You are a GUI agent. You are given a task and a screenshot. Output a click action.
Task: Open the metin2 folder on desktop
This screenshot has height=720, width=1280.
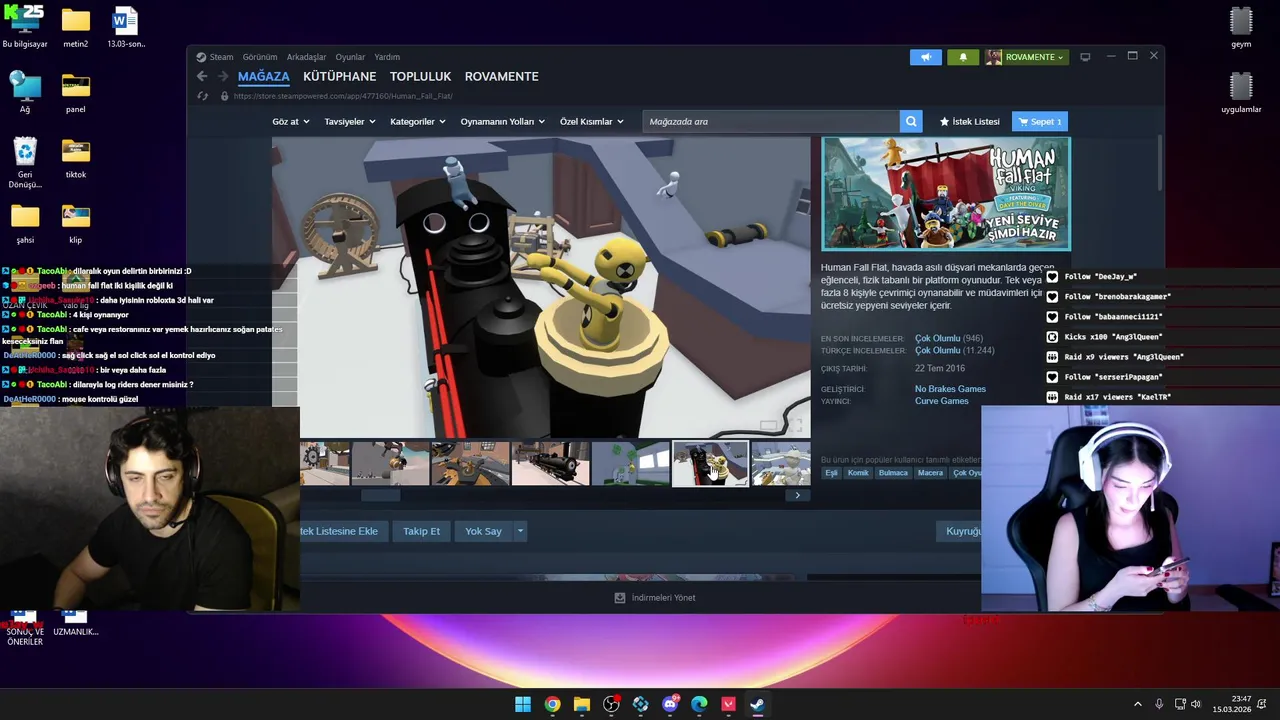tap(76, 28)
